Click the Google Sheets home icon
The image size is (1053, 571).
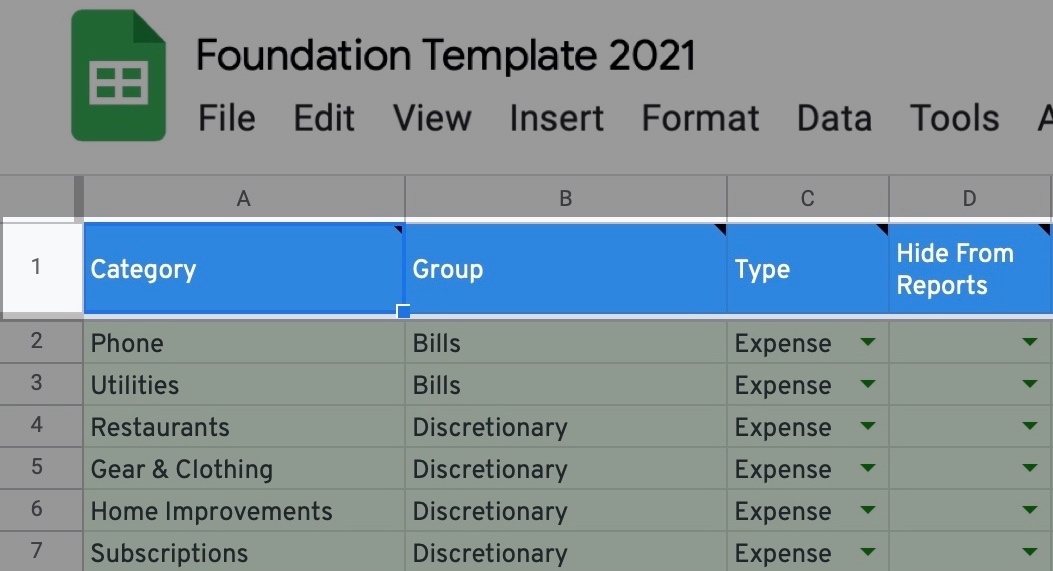[x=118, y=75]
